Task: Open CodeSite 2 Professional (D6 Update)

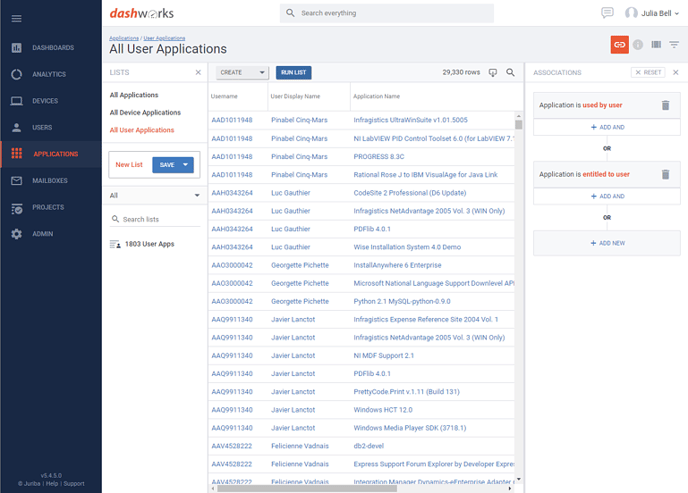Action: [x=410, y=193]
